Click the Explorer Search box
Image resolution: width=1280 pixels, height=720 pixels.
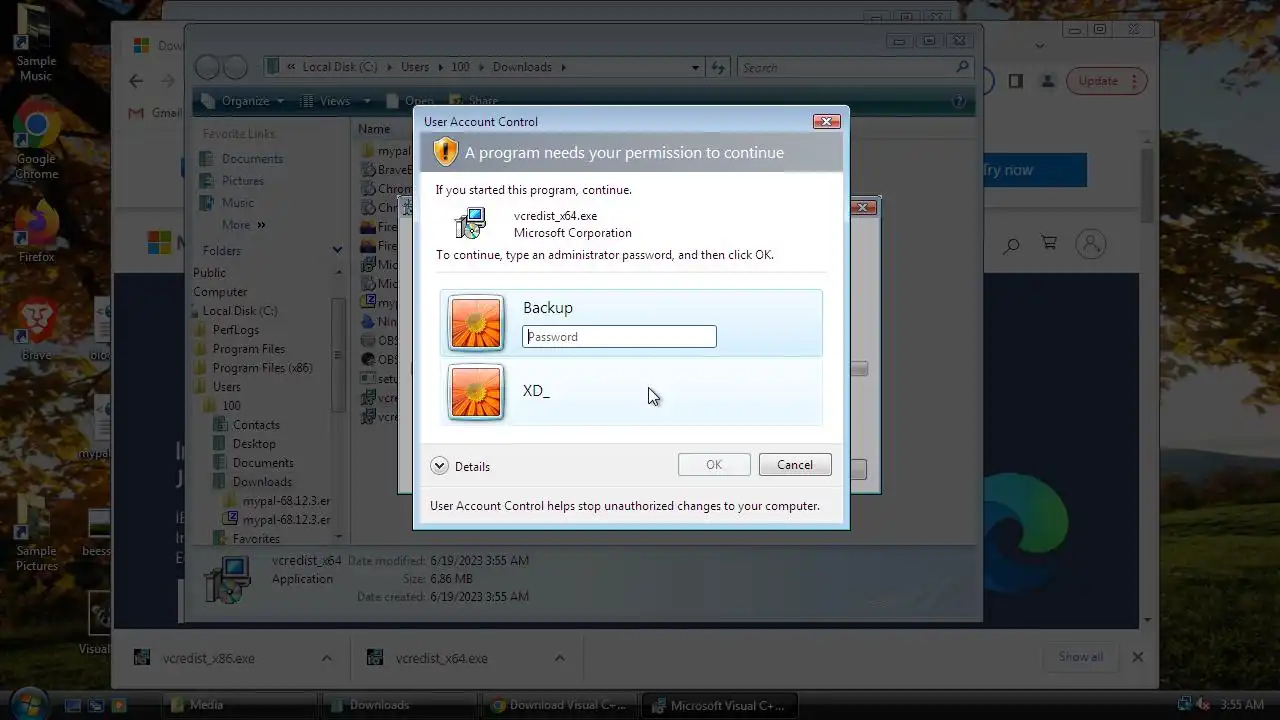coord(855,68)
